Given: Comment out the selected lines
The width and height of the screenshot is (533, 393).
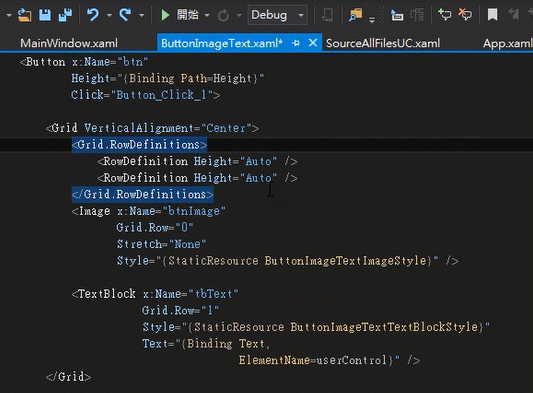Looking at the screenshot, I should (445, 15).
